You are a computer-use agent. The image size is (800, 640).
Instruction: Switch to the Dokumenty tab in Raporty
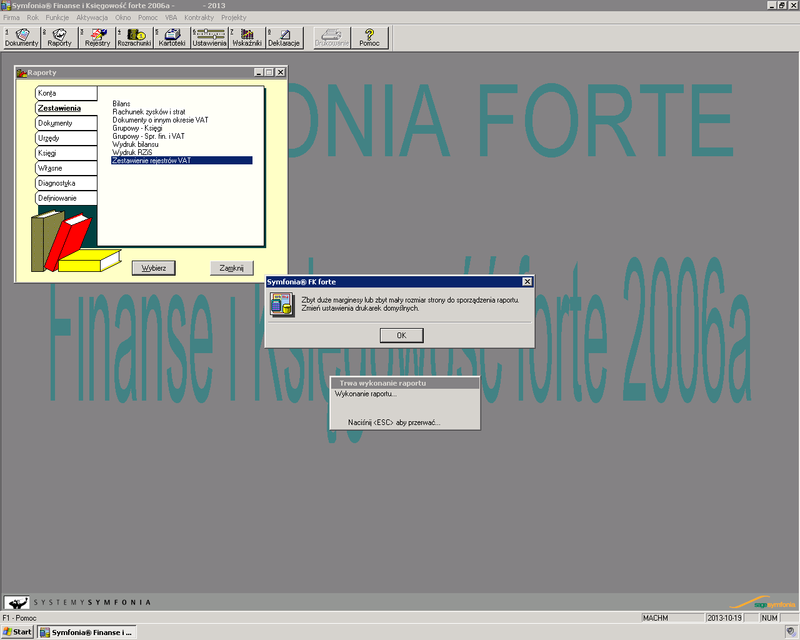point(66,123)
